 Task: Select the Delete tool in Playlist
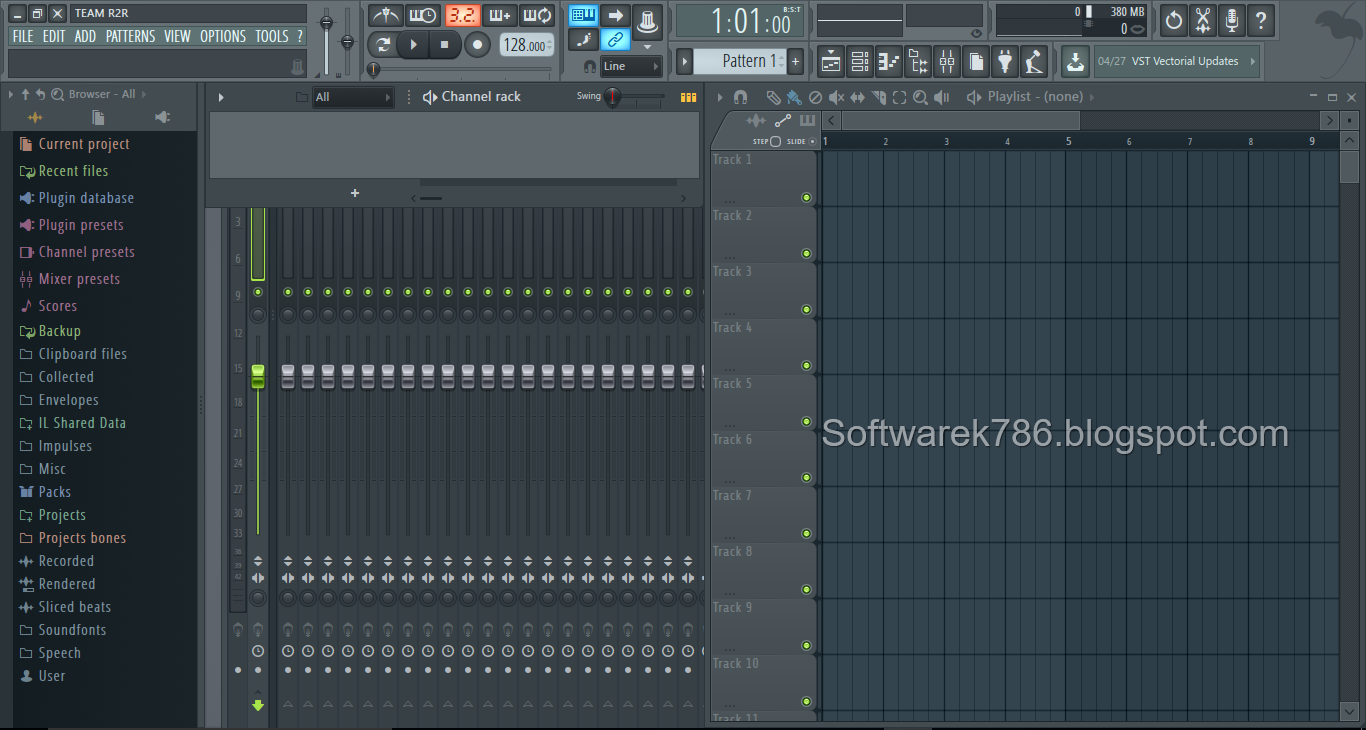815,97
